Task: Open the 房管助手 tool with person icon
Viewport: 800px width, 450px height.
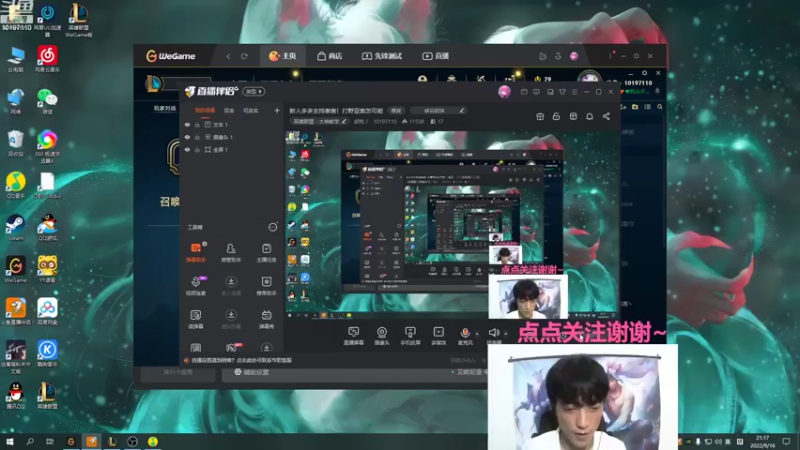Action: (231, 252)
